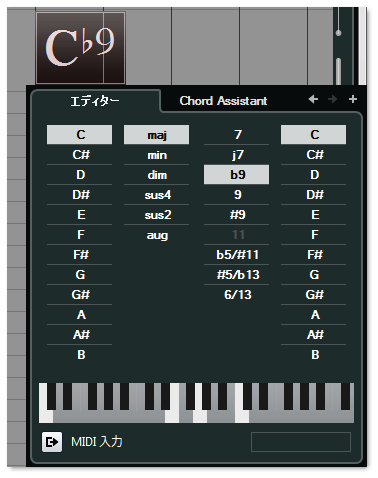Screen dimensions: 378x478
Task: Click the back arrow in the editor header
Action: pyautogui.click(x=313, y=99)
